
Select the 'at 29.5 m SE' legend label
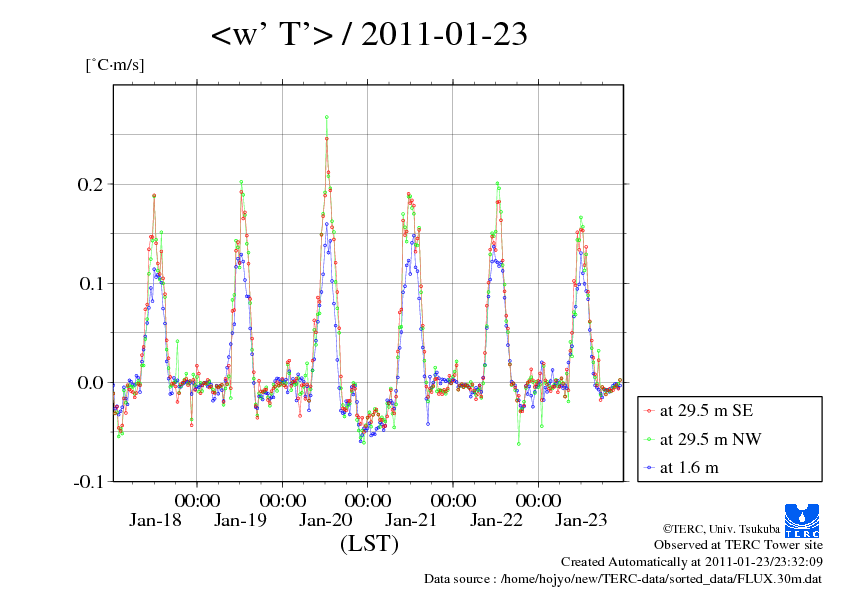(706, 411)
